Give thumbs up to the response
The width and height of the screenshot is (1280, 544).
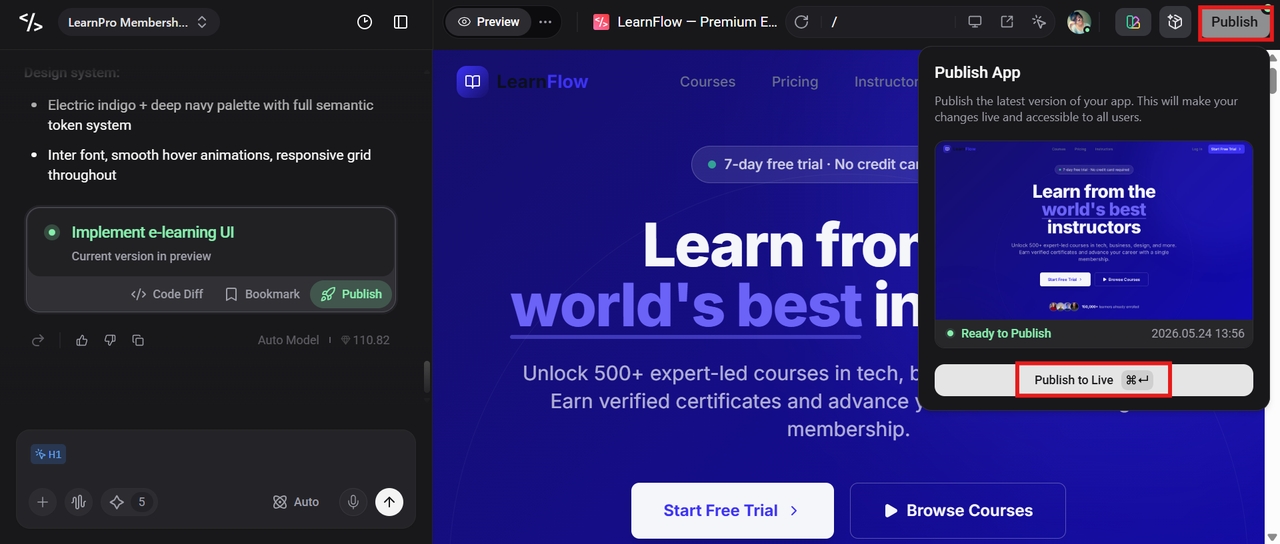82,340
